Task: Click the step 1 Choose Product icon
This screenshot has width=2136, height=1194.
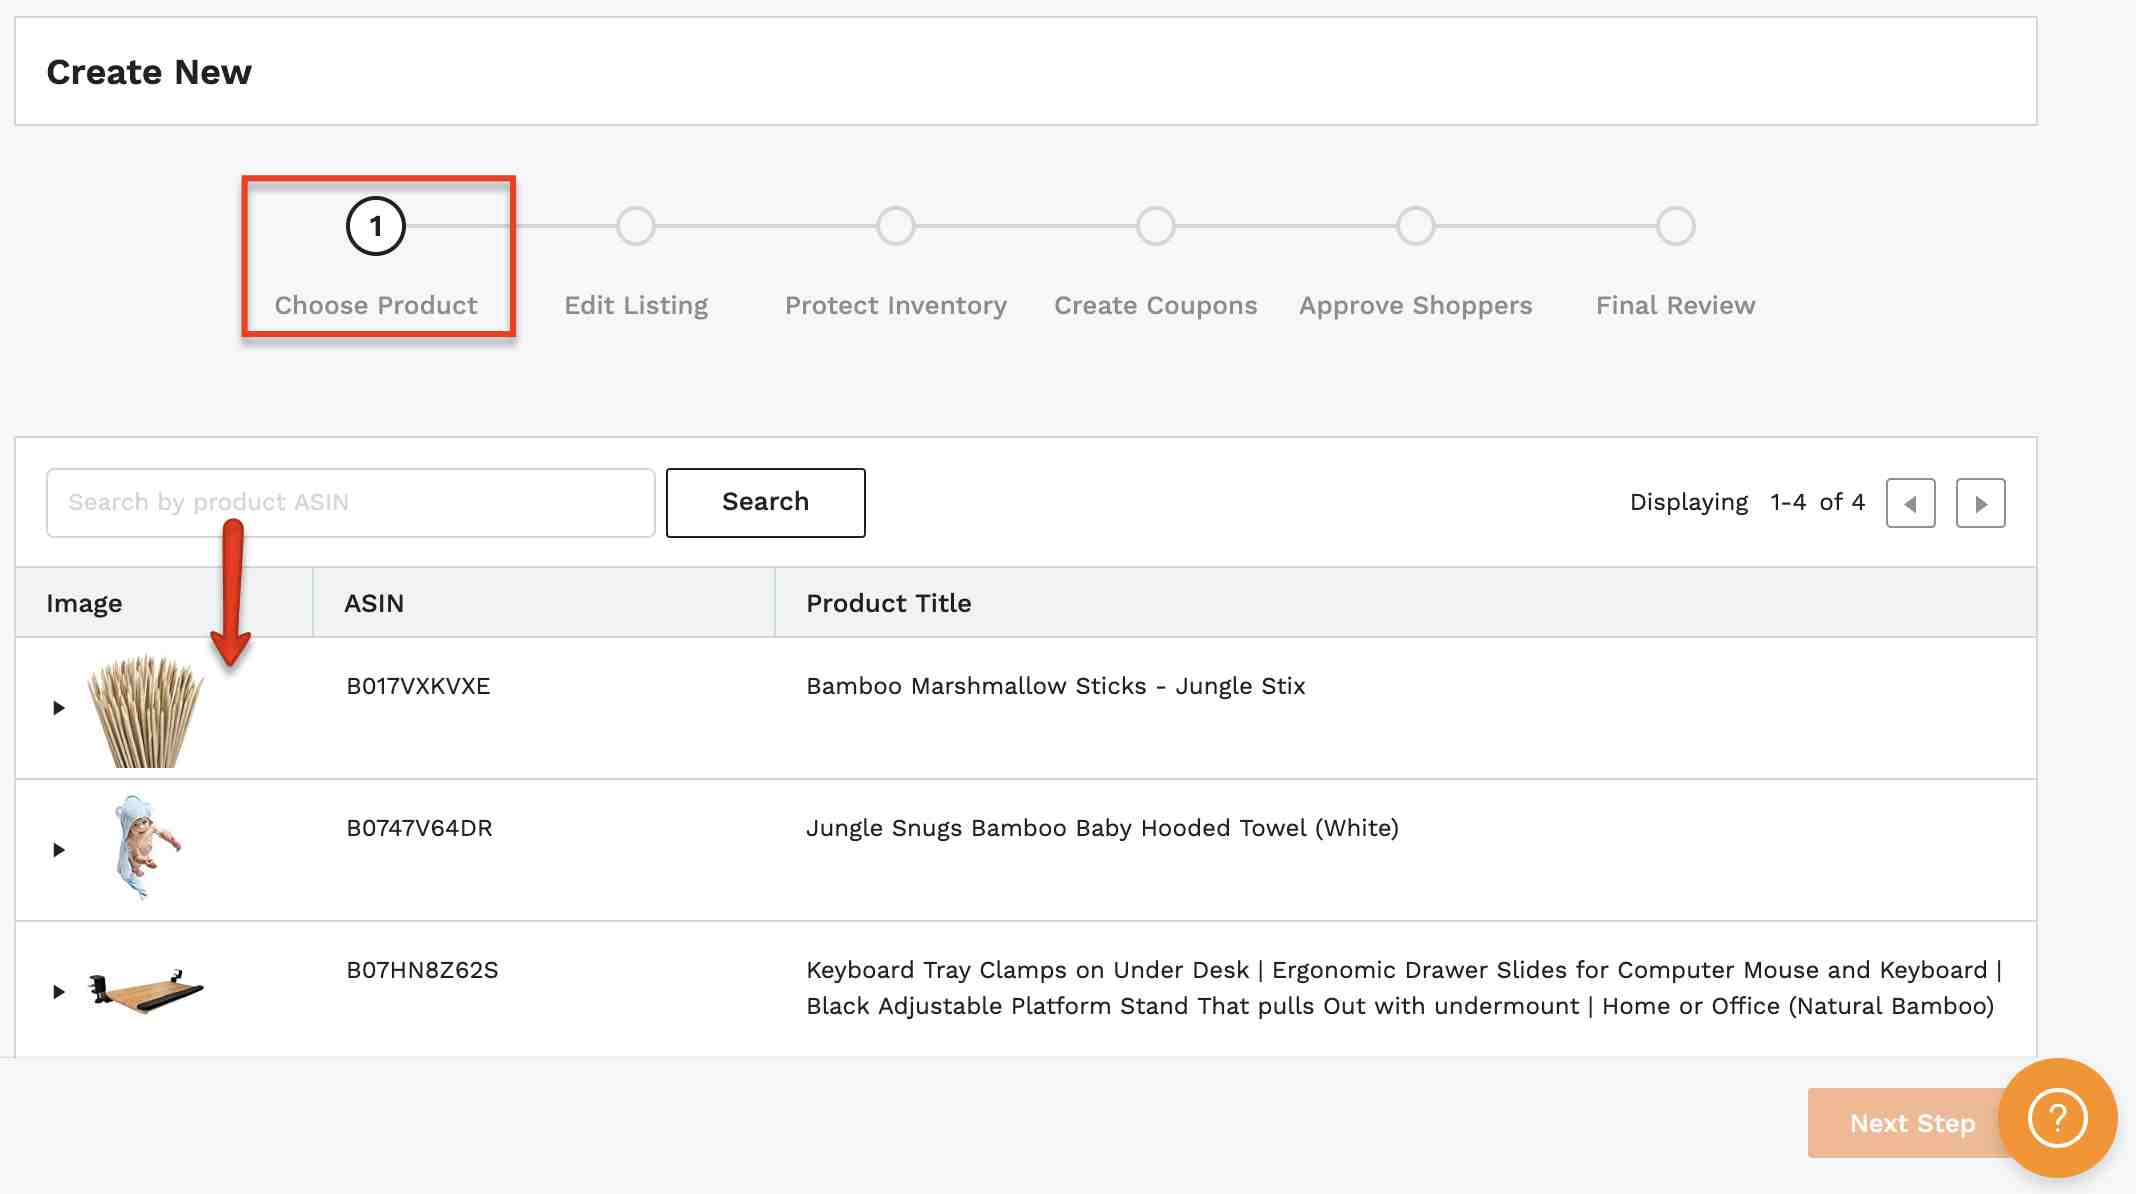Action: (376, 226)
